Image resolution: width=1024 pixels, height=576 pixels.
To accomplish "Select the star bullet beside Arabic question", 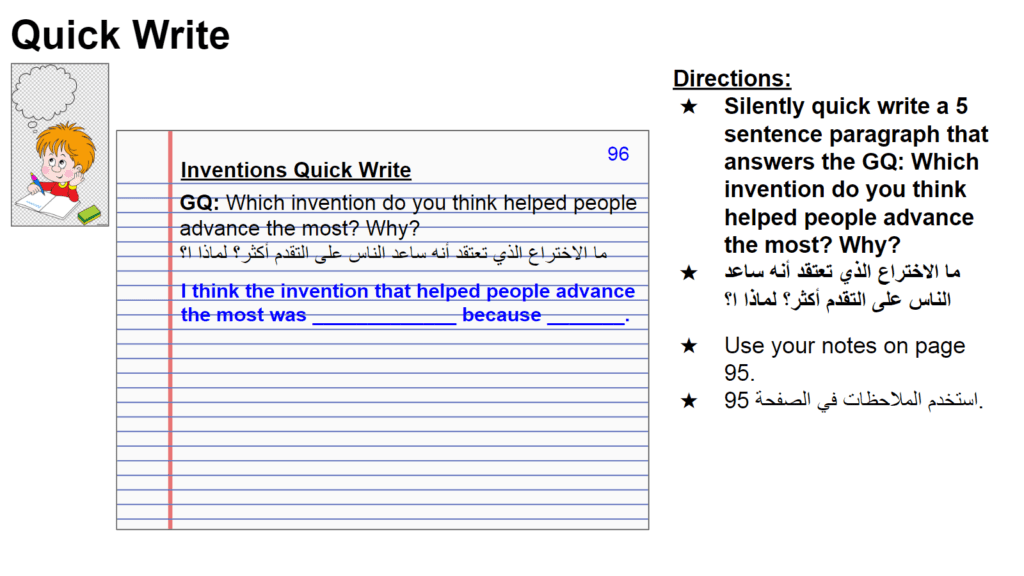I will coord(689,272).
